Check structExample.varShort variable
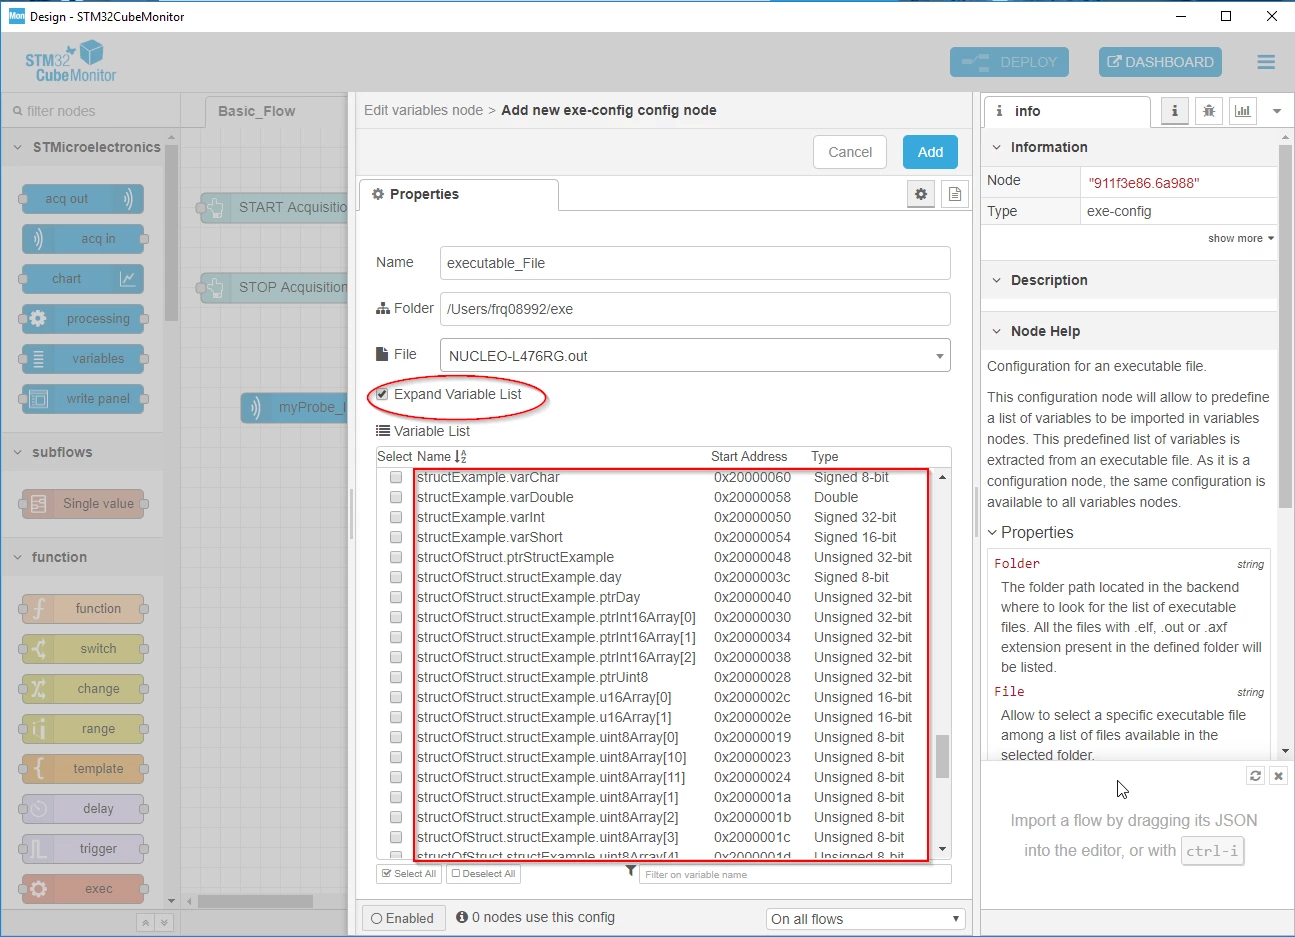The width and height of the screenshot is (1295, 937). [x=396, y=538]
